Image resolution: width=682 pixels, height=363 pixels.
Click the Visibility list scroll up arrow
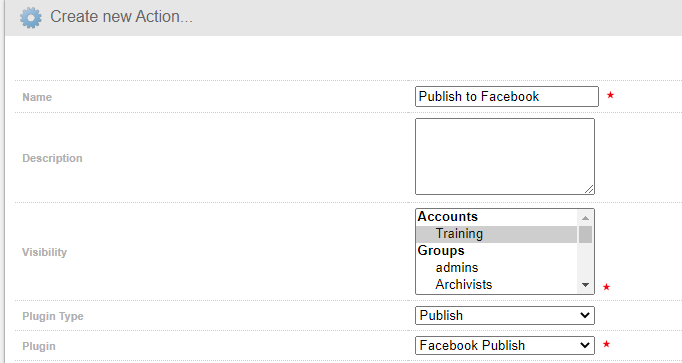[x=585, y=218]
